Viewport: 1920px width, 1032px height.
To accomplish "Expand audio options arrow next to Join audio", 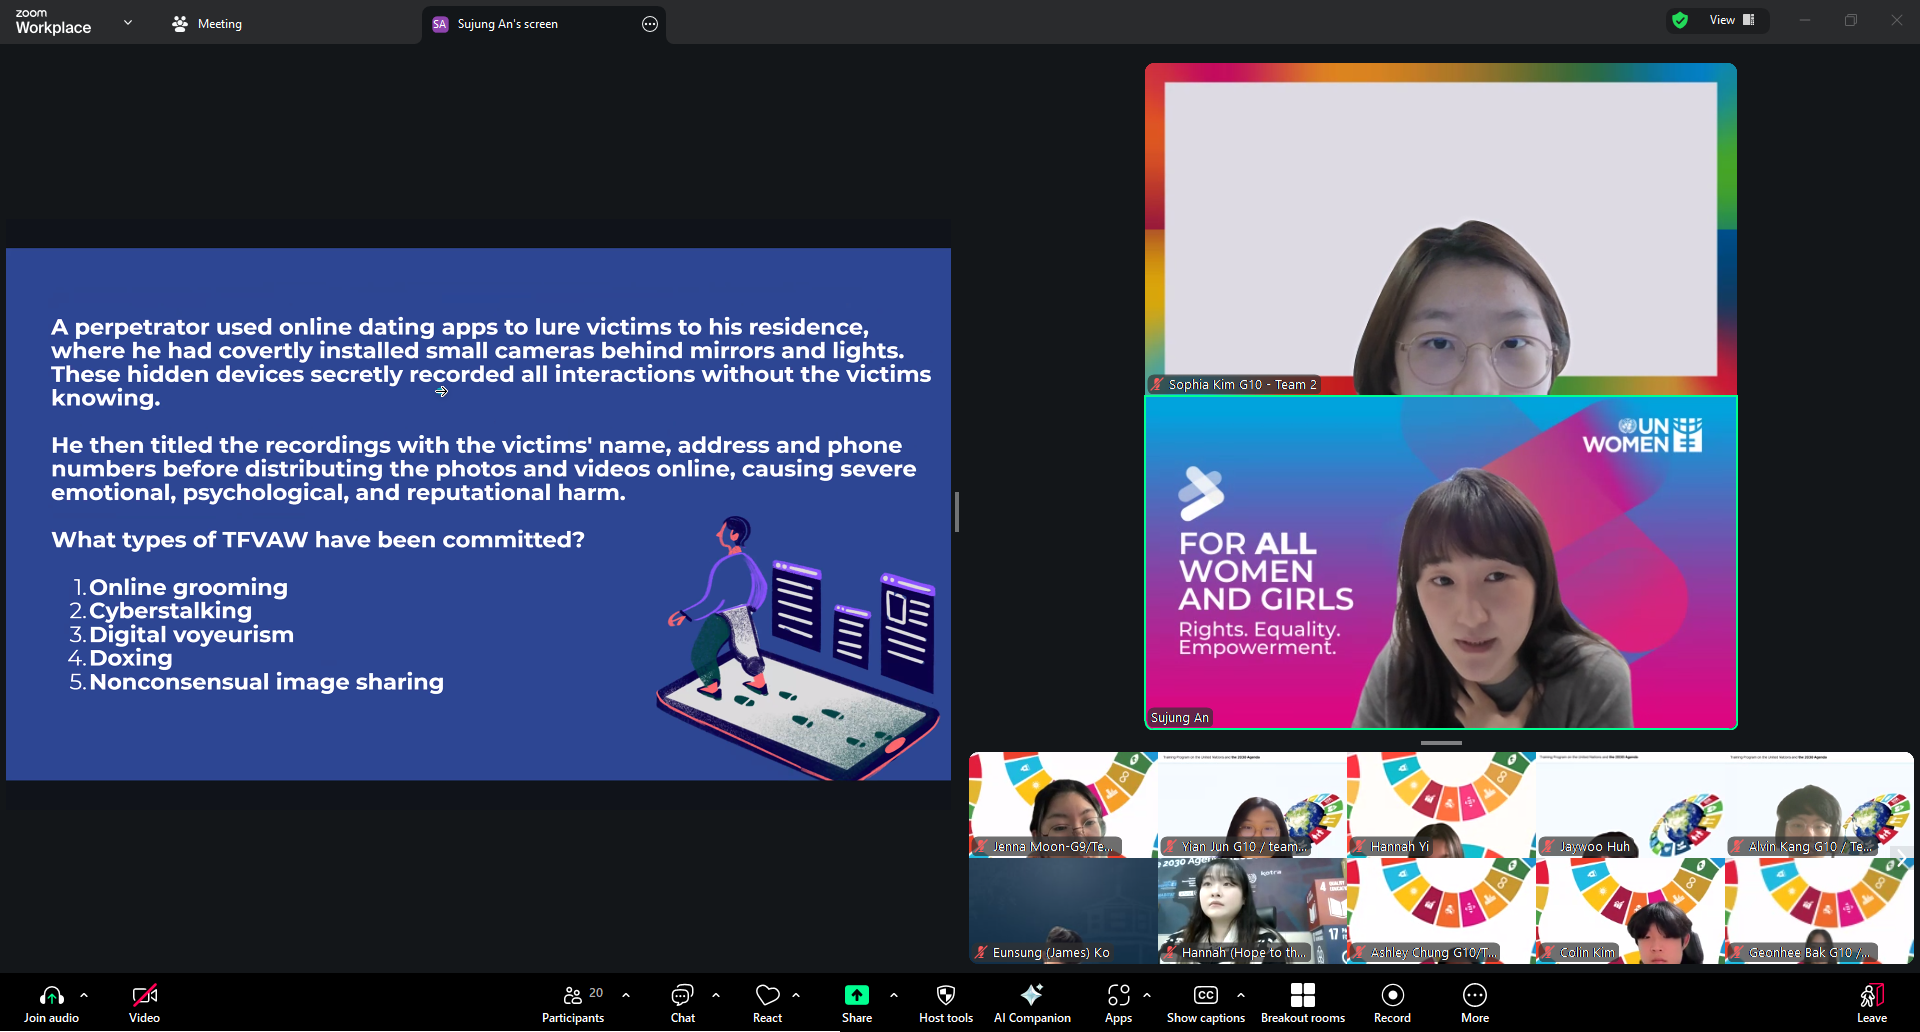I will (x=84, y=995).
